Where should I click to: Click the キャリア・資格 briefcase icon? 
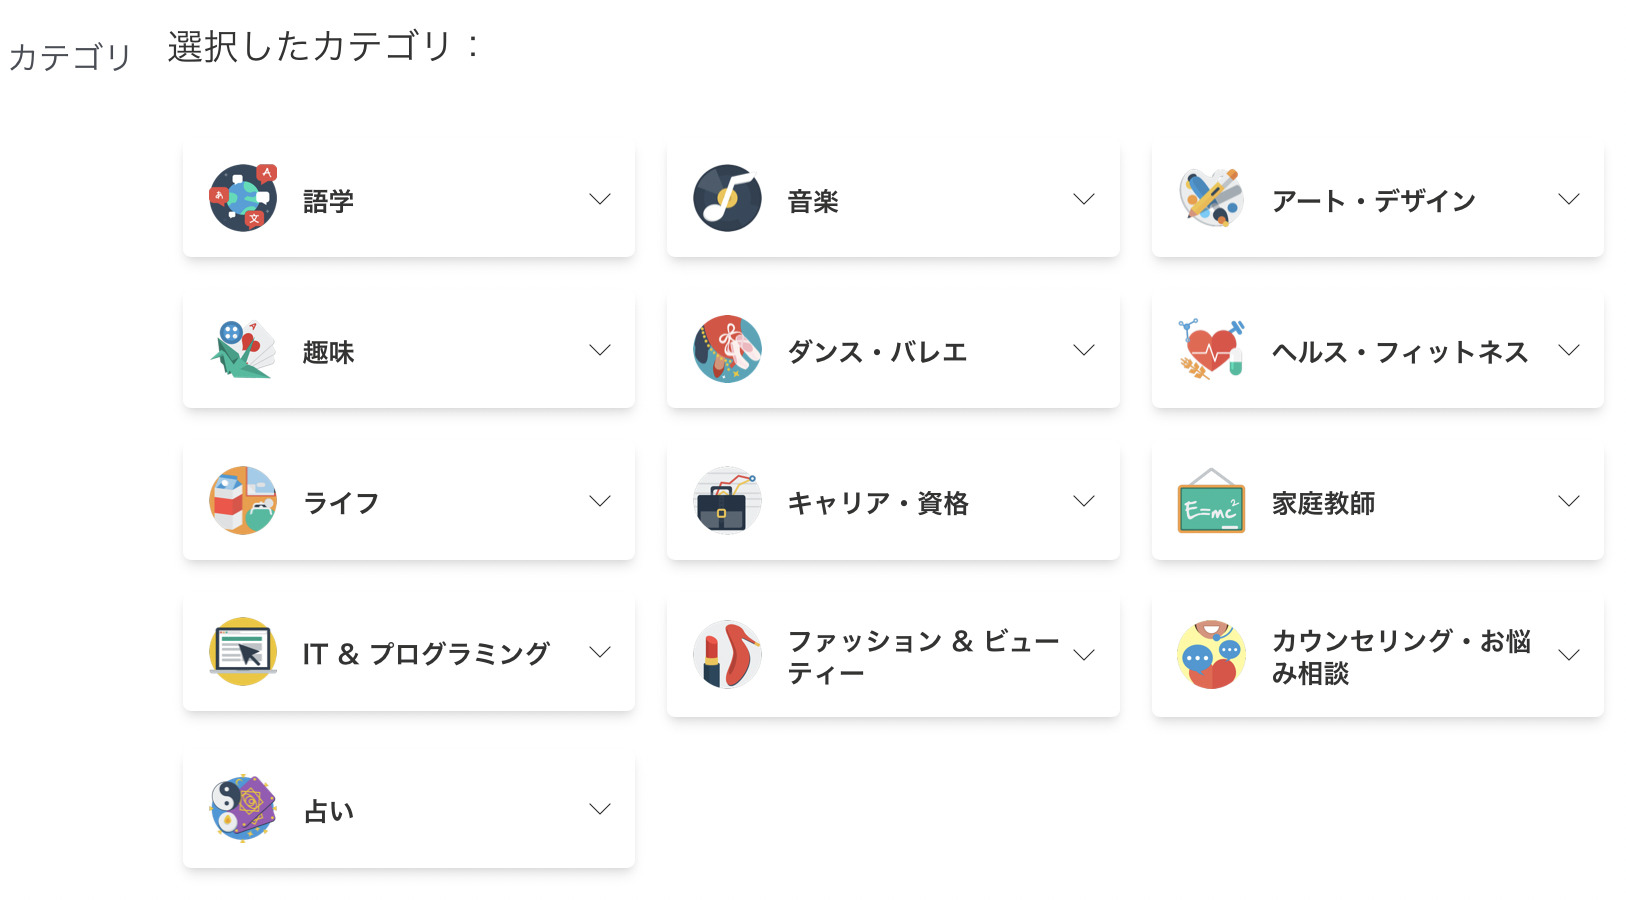[x=727, y=500]
